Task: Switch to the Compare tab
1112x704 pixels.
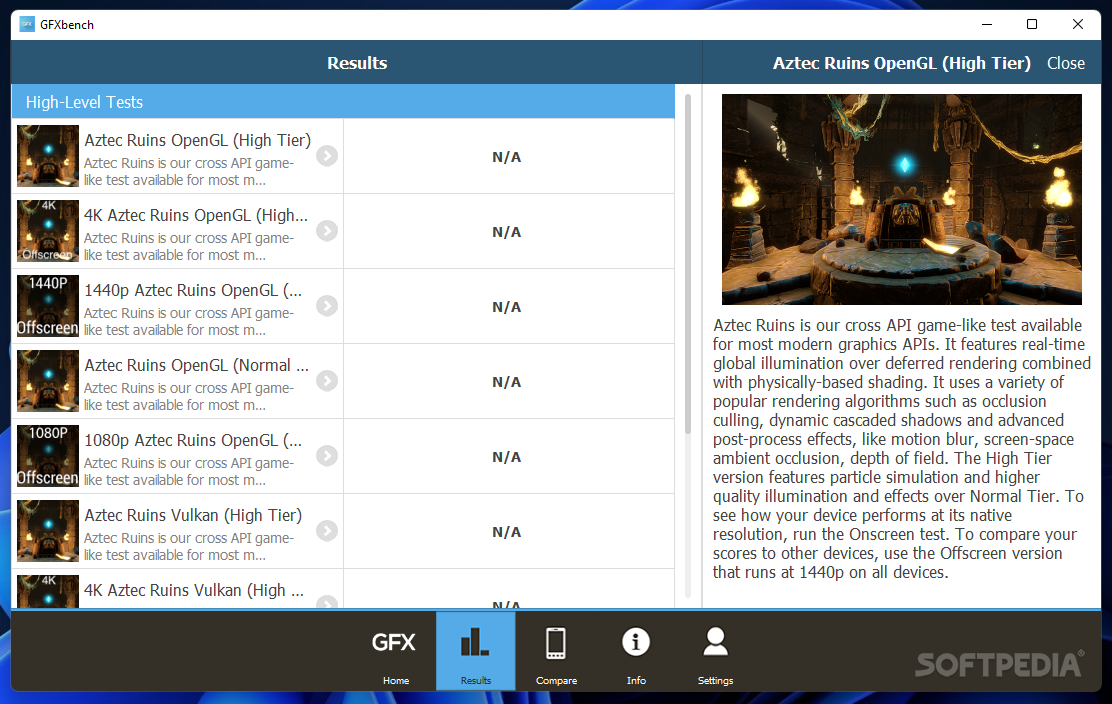Action: click(x=556, y=652)
